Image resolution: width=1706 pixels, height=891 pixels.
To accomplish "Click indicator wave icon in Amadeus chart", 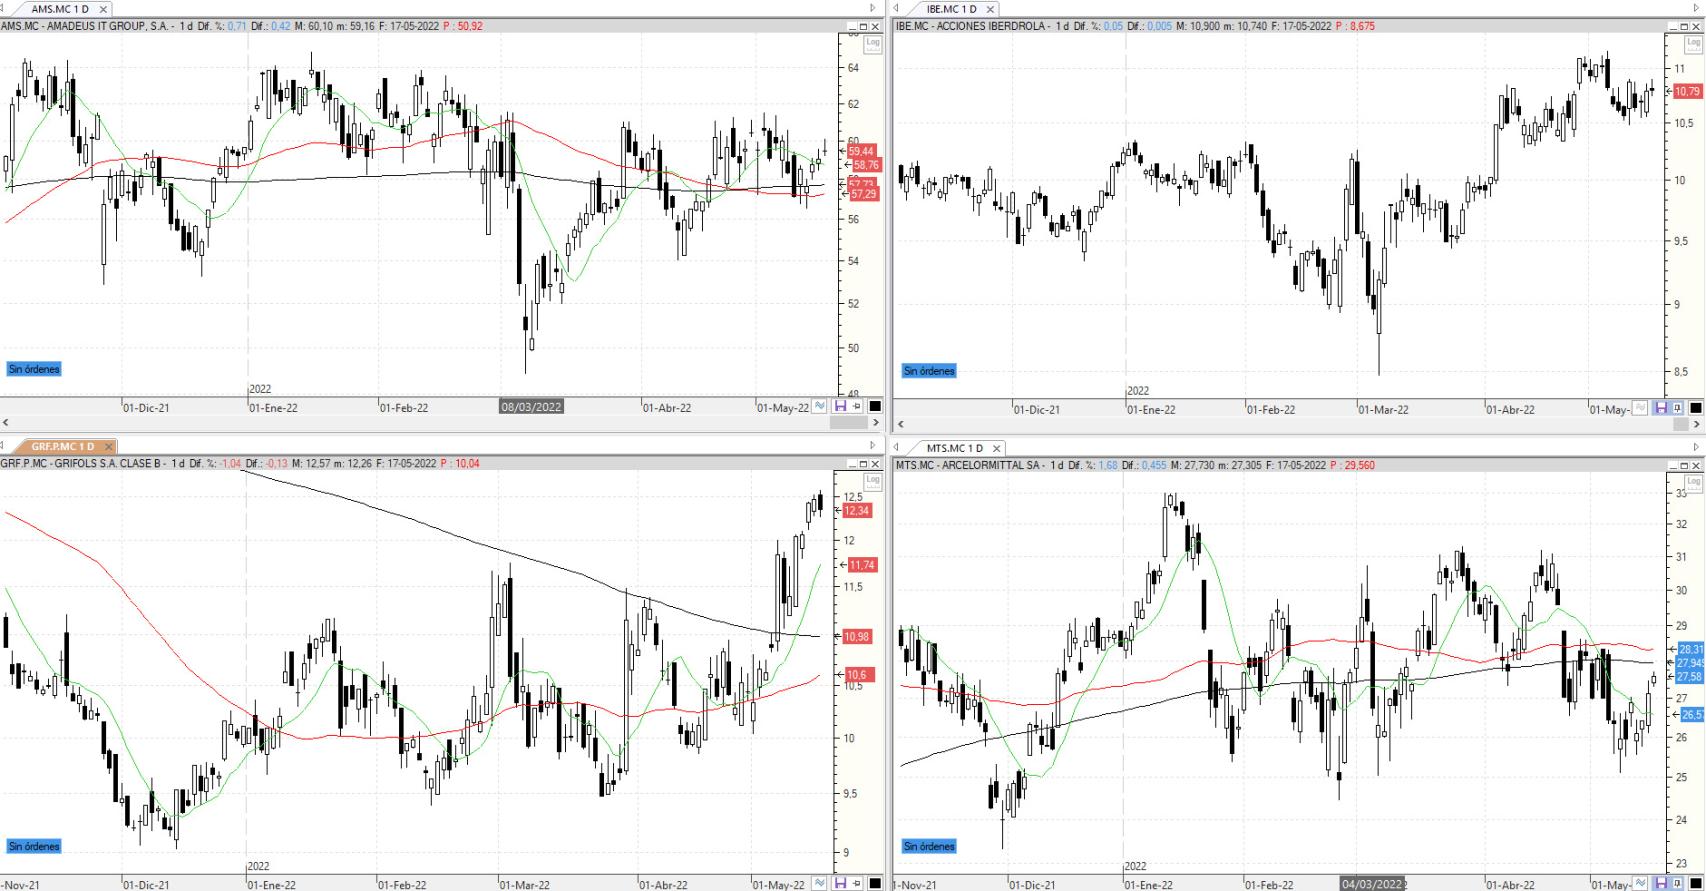I will [x=820, y=406].
